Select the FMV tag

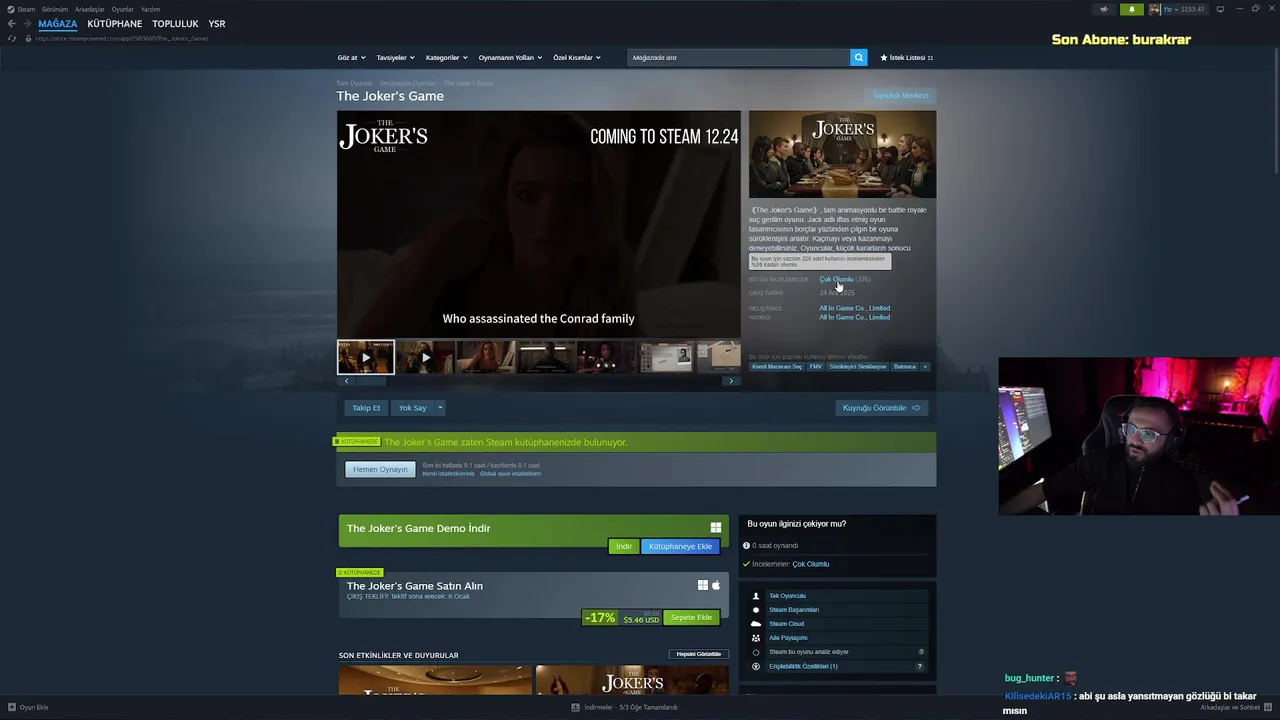click(816, 366)
